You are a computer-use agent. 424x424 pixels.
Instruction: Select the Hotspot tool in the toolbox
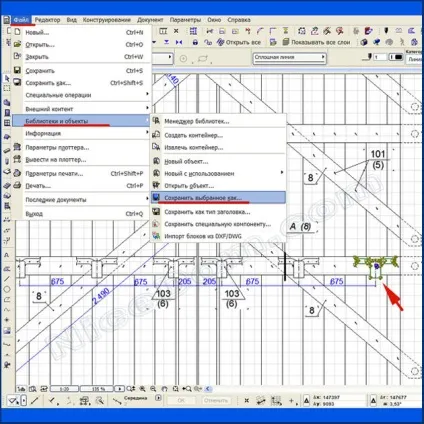[7, 320]
